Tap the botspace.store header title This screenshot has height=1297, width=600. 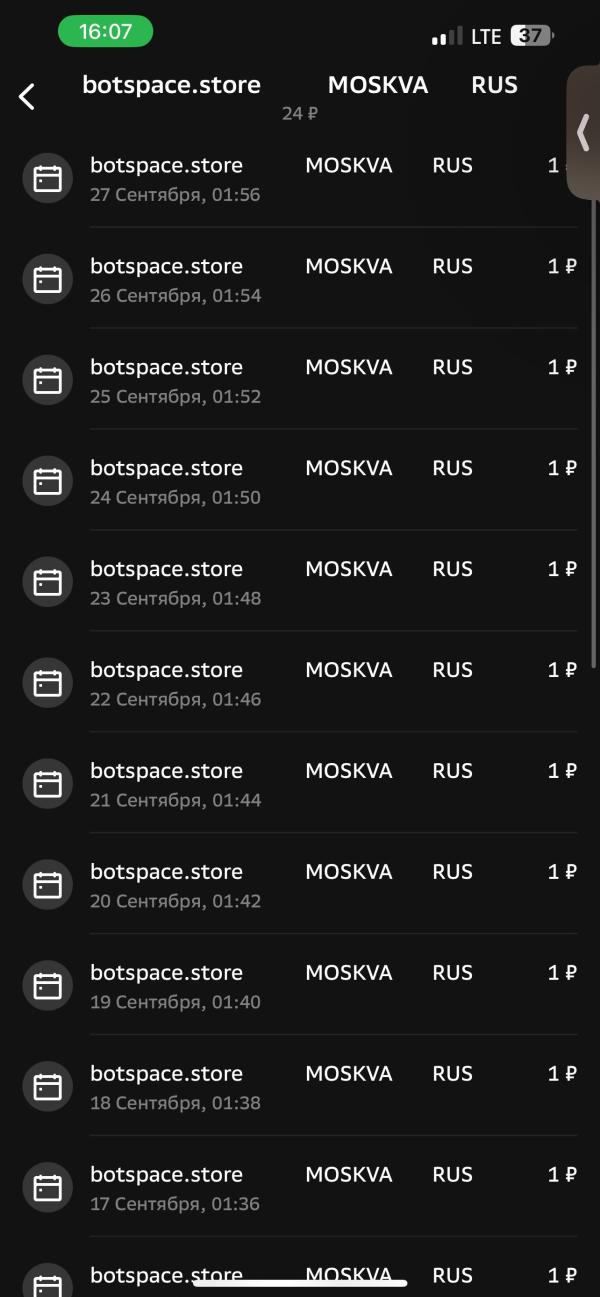(x=171, y=85)
